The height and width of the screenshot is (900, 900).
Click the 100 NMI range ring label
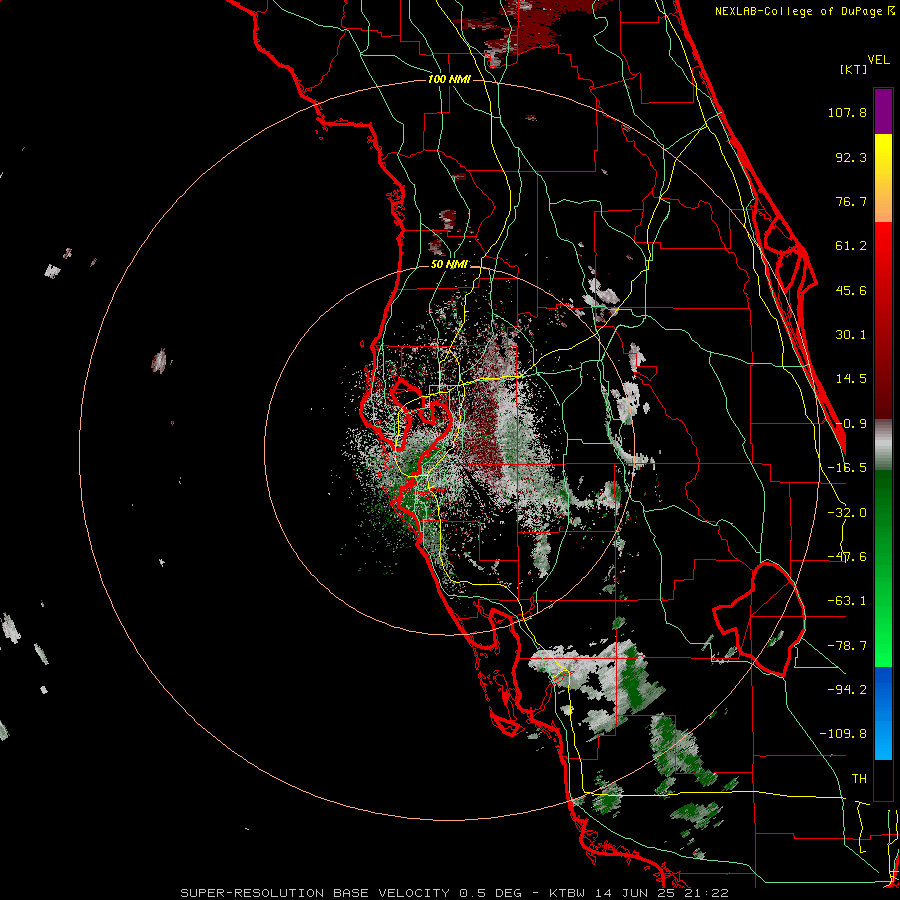click(449, 79)
